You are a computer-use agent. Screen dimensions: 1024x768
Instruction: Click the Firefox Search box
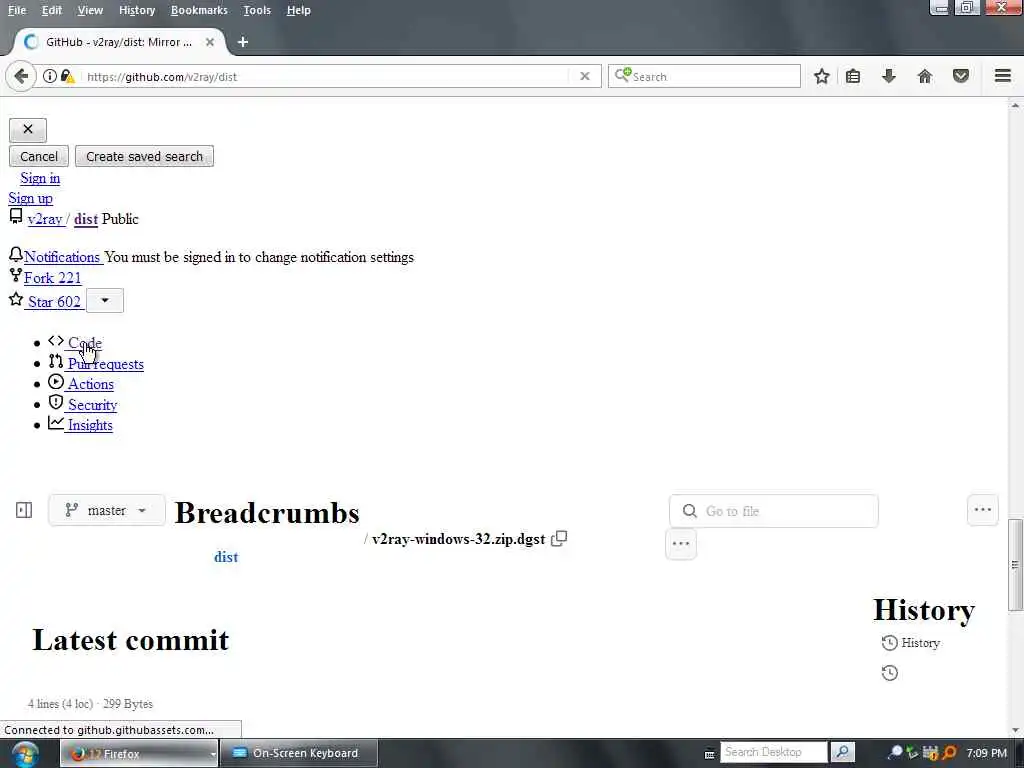[x=704, y=76]
